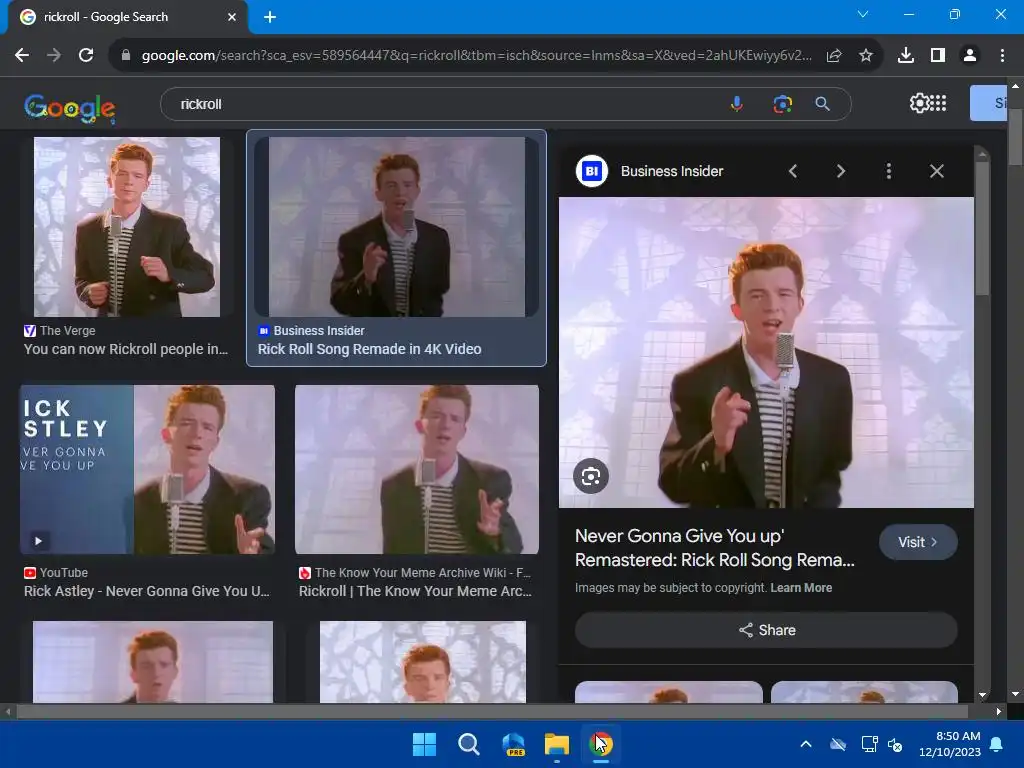Show hidden system tray icons

coord(806,744)
